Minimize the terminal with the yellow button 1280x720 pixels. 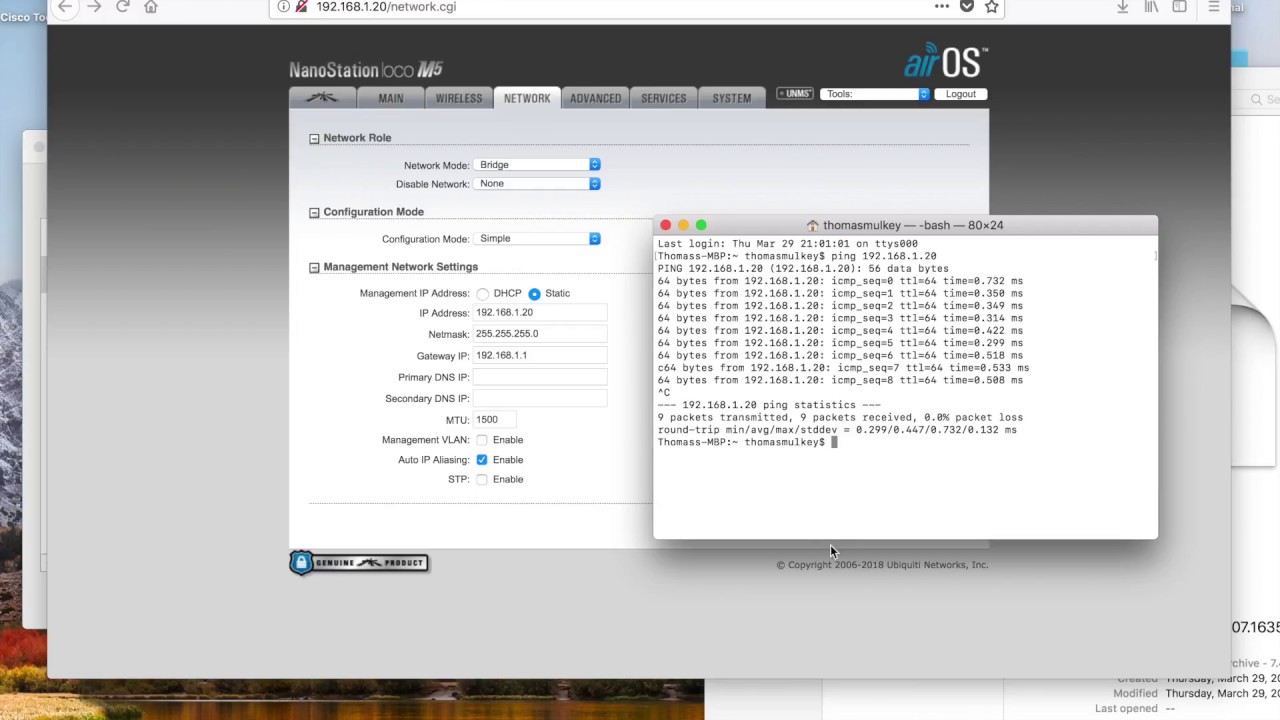(x=684, y=226)
